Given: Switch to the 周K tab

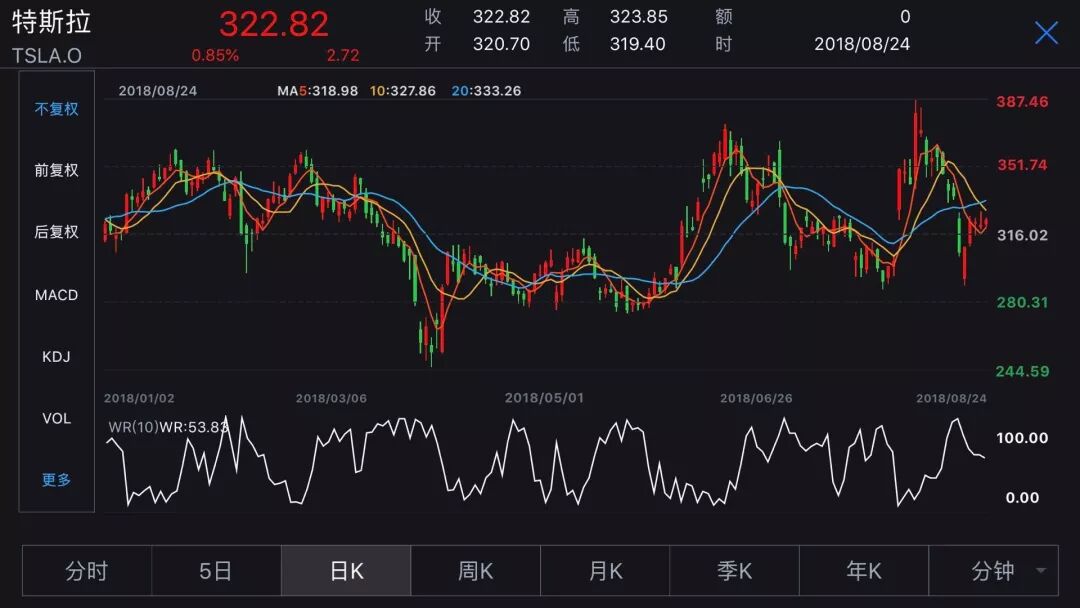Looking at the screenshot, I should pyautogui.click(x=475, y=571).
